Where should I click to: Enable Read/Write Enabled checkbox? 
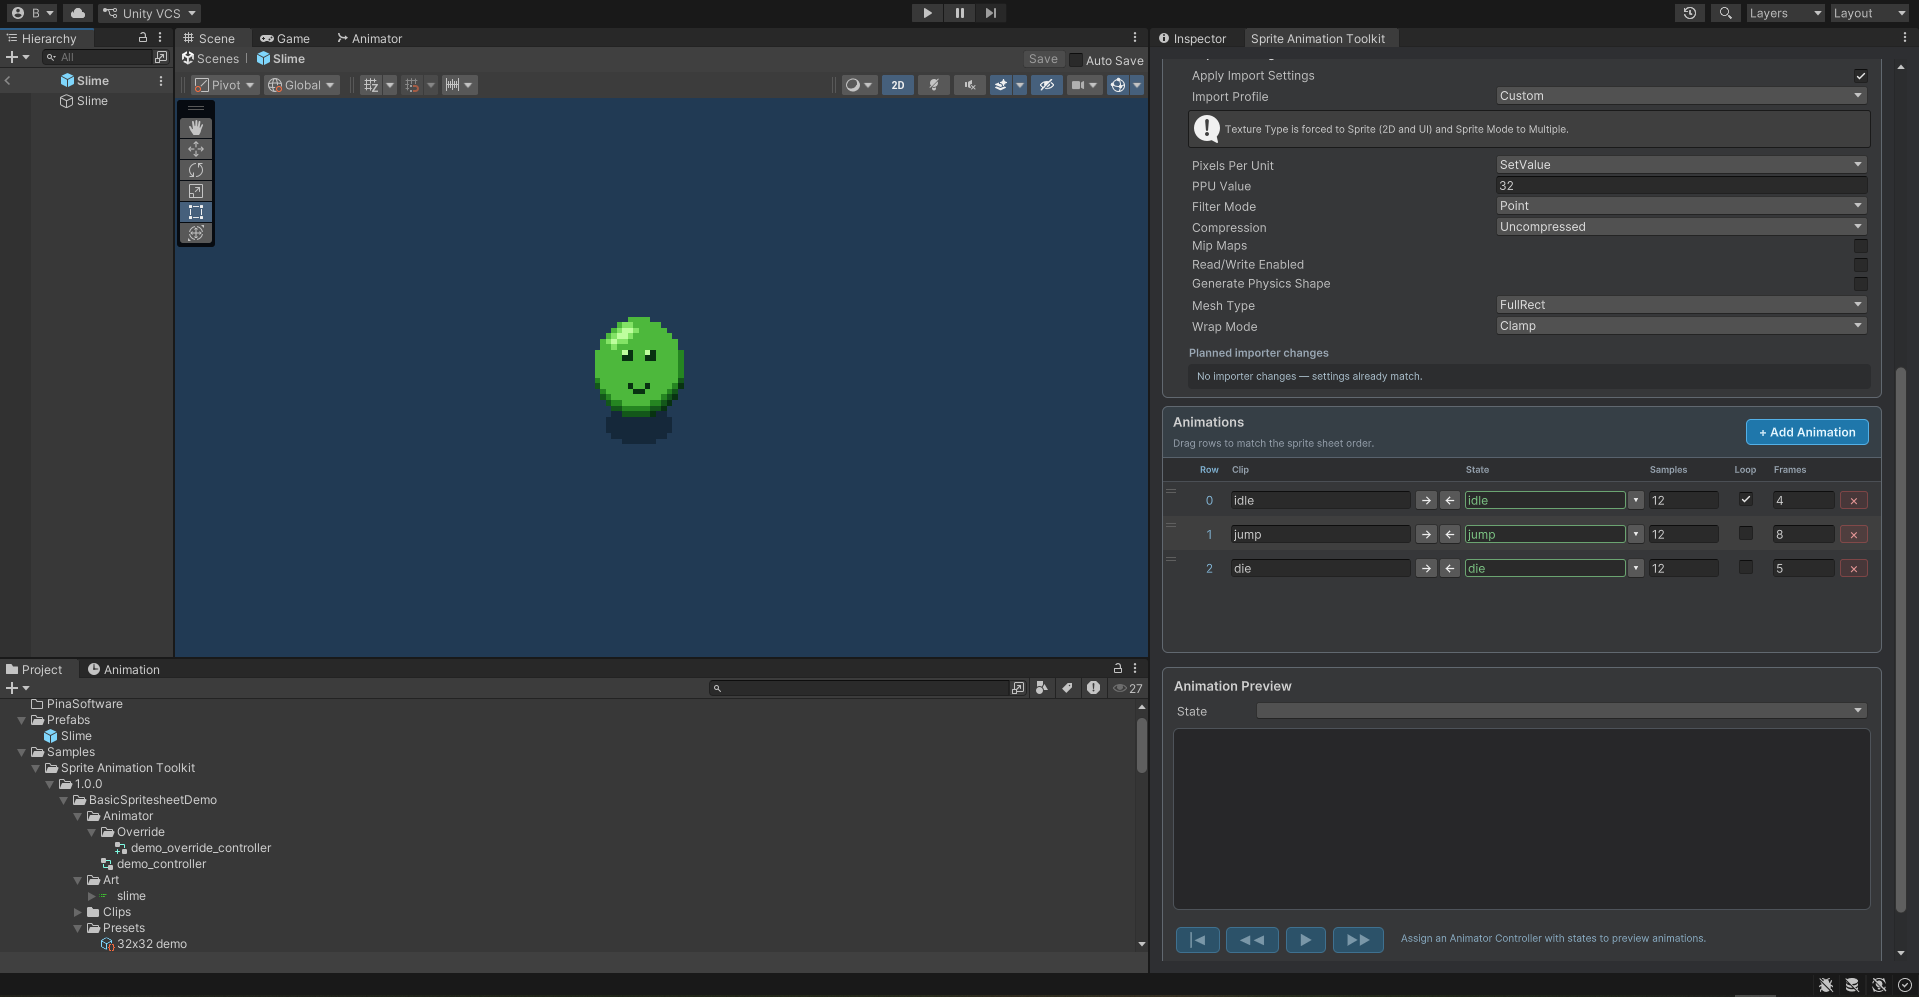1860,265
